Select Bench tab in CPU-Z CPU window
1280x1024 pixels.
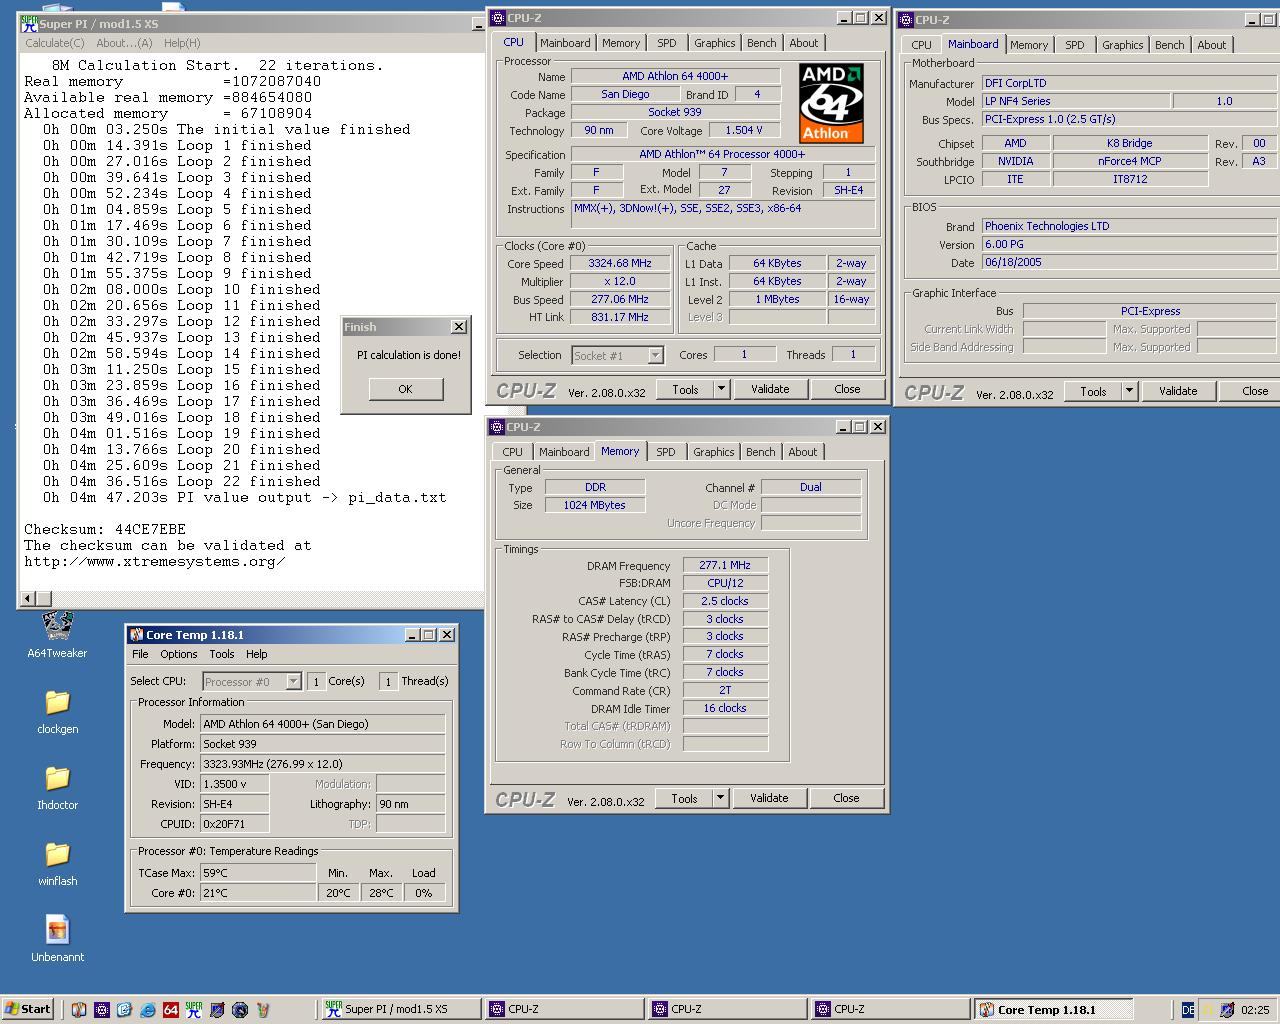click(x=761, y=43)
